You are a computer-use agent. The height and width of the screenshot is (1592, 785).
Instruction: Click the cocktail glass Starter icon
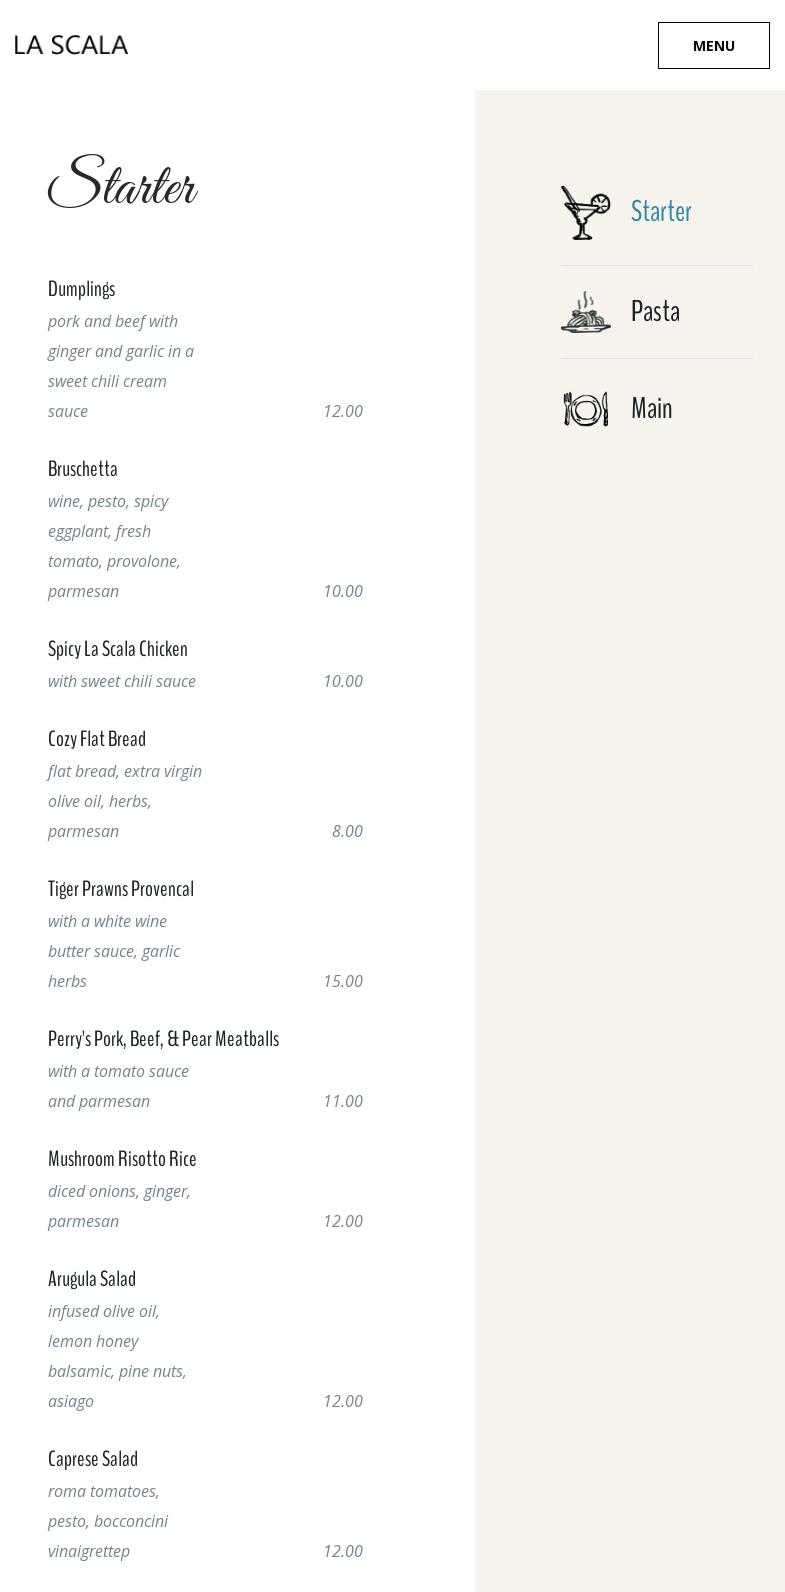pyautogui.click(x=585, y=212)
